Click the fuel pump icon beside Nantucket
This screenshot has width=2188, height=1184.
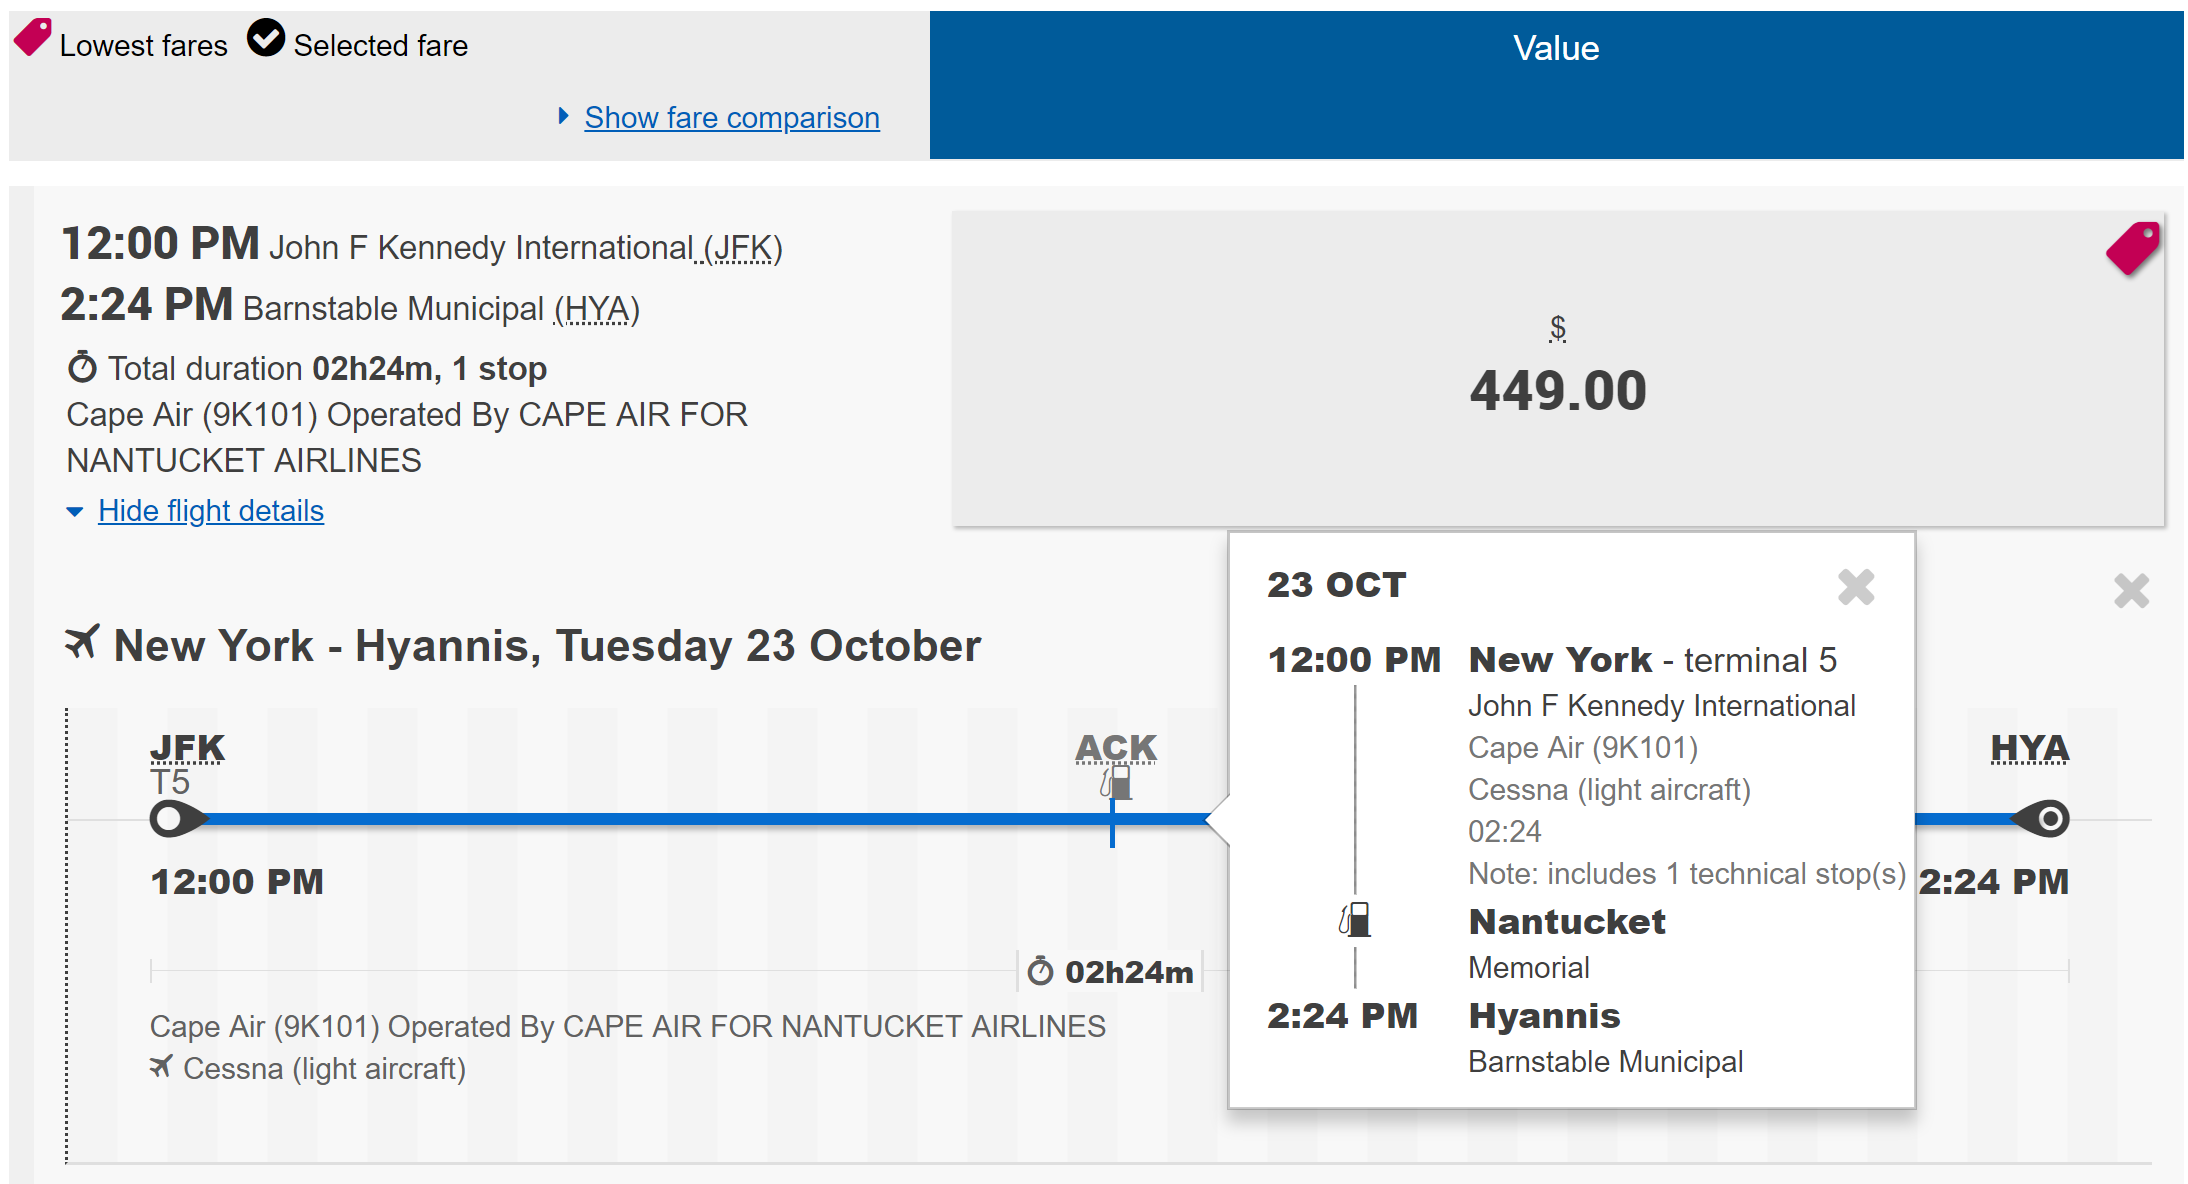click(x=1355, y=919)
